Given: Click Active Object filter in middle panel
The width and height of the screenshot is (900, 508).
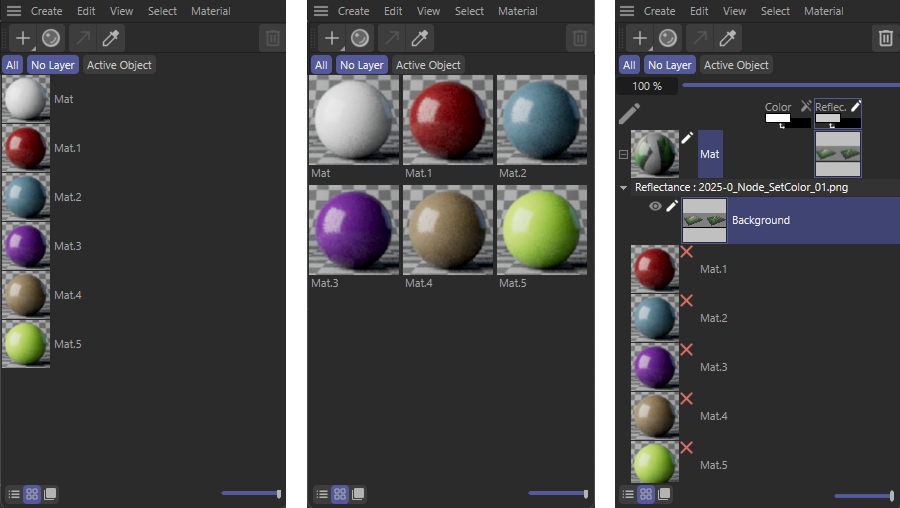Looking at the screenshot, I should [428, 65].
